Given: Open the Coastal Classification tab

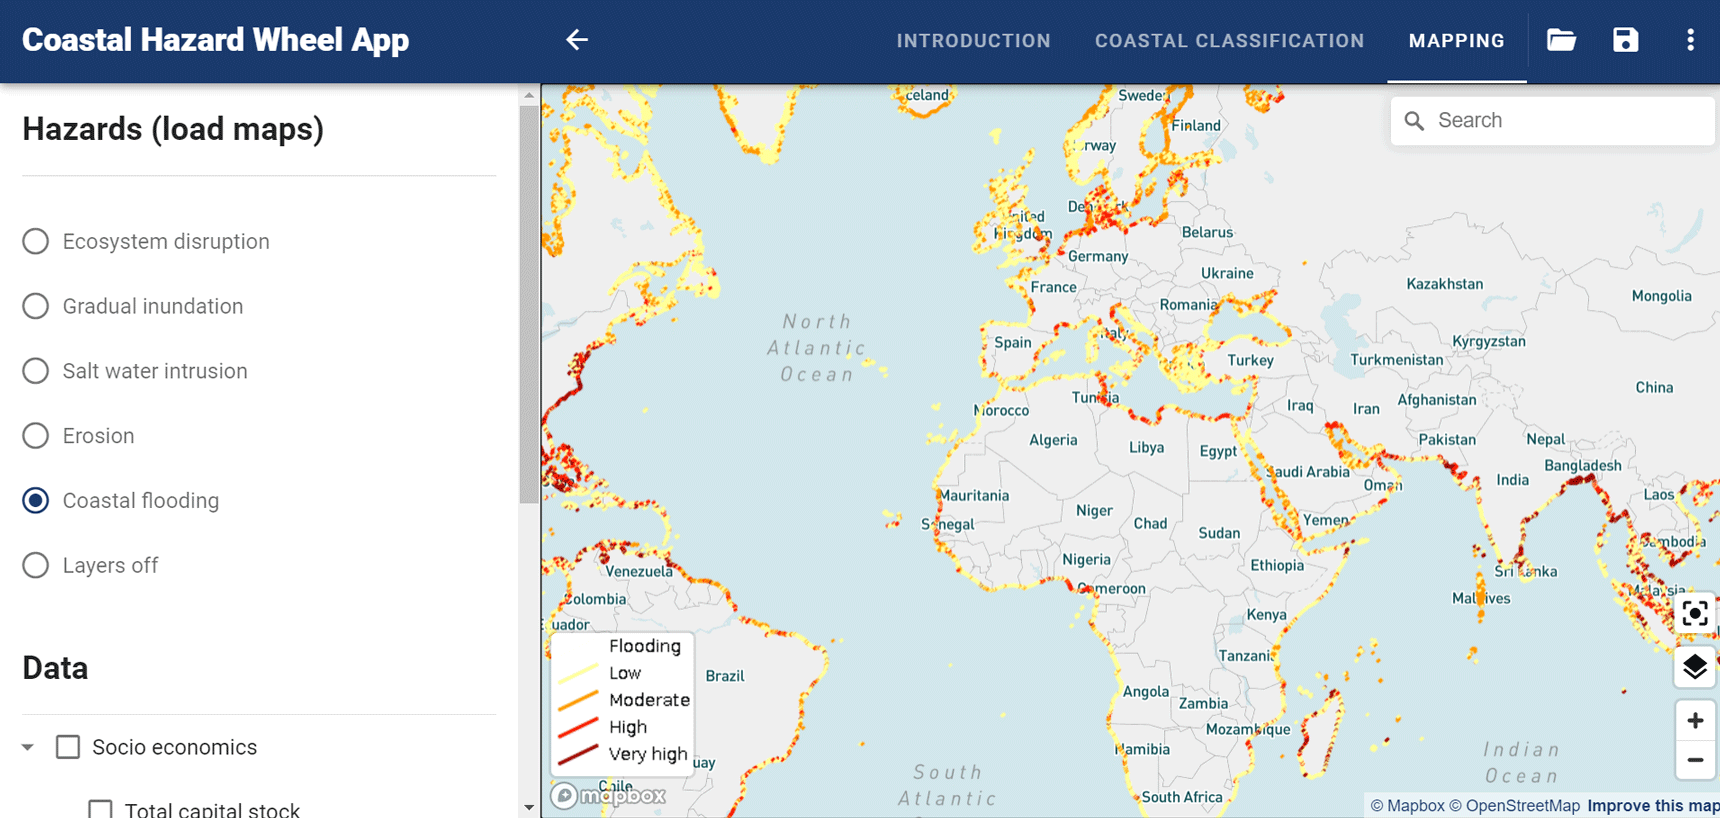Looking at the screenshot, I should (x=1229, y=41).
